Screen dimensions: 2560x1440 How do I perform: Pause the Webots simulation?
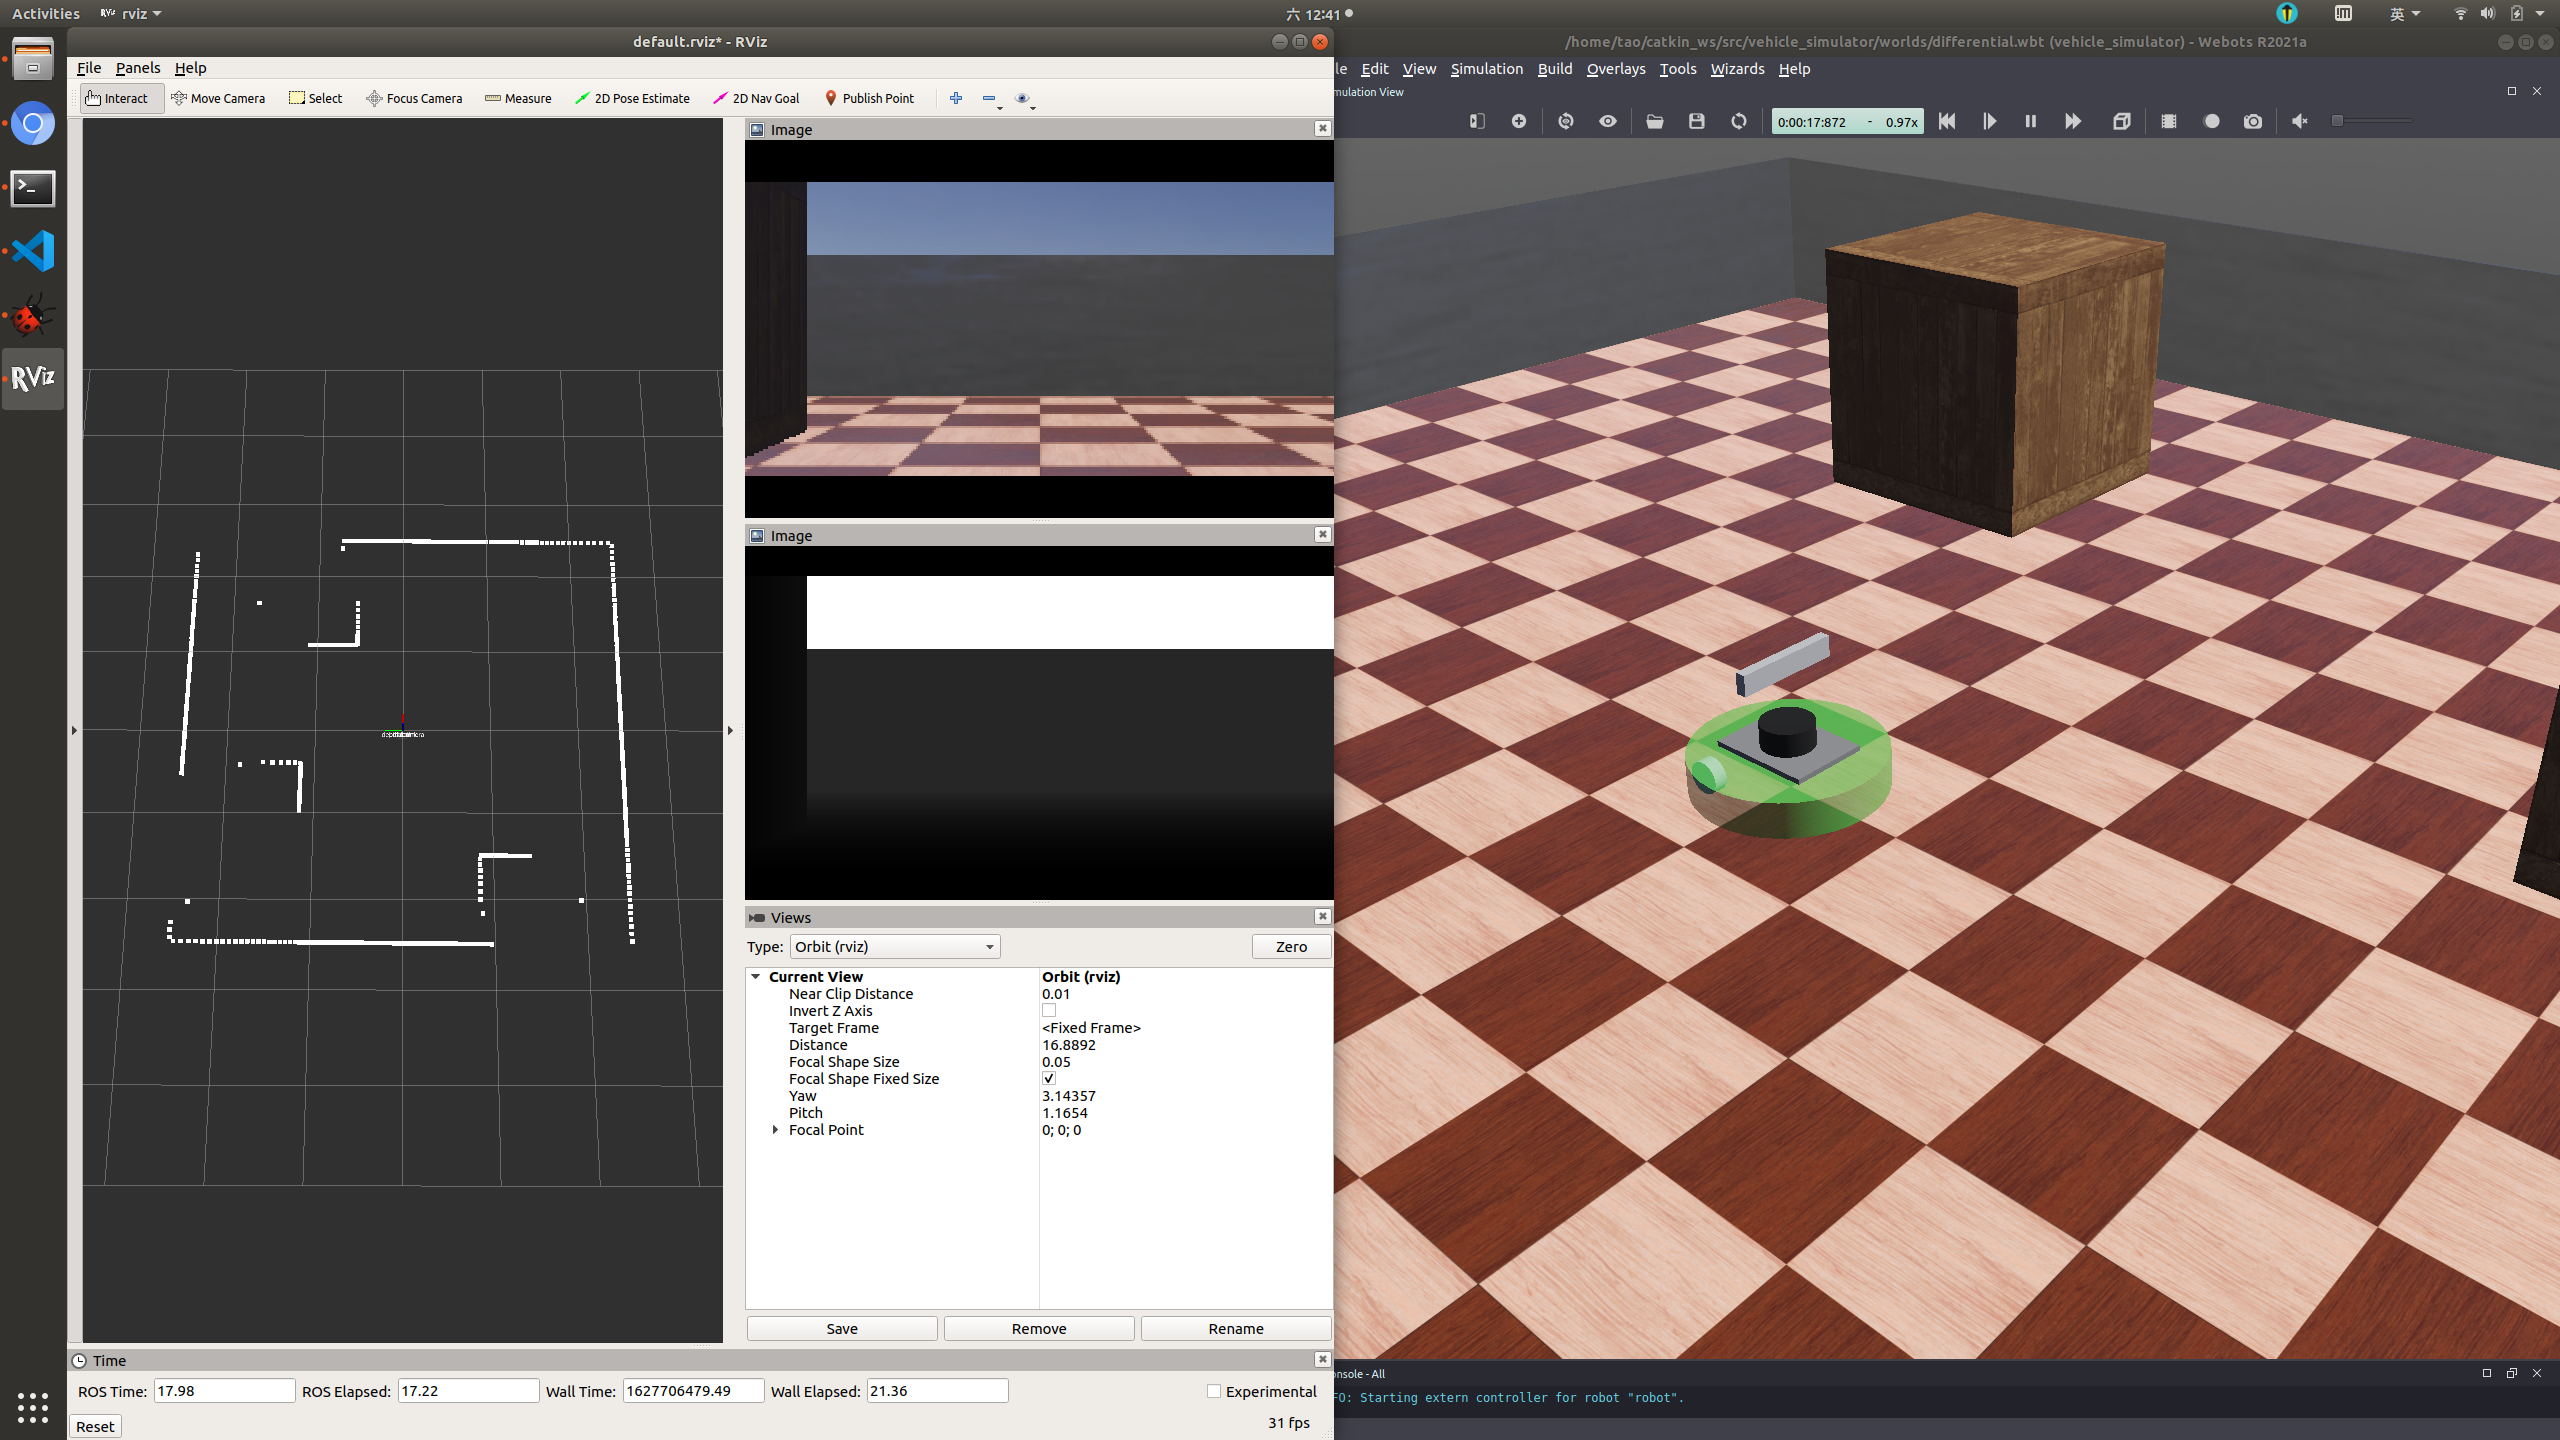[2030, 121]
